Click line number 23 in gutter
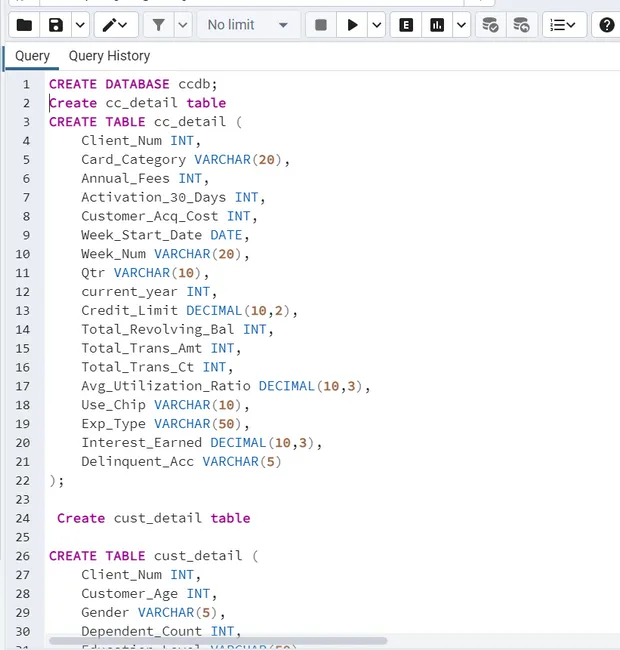The height and width of the screenshot is (650, 620). 22,500
